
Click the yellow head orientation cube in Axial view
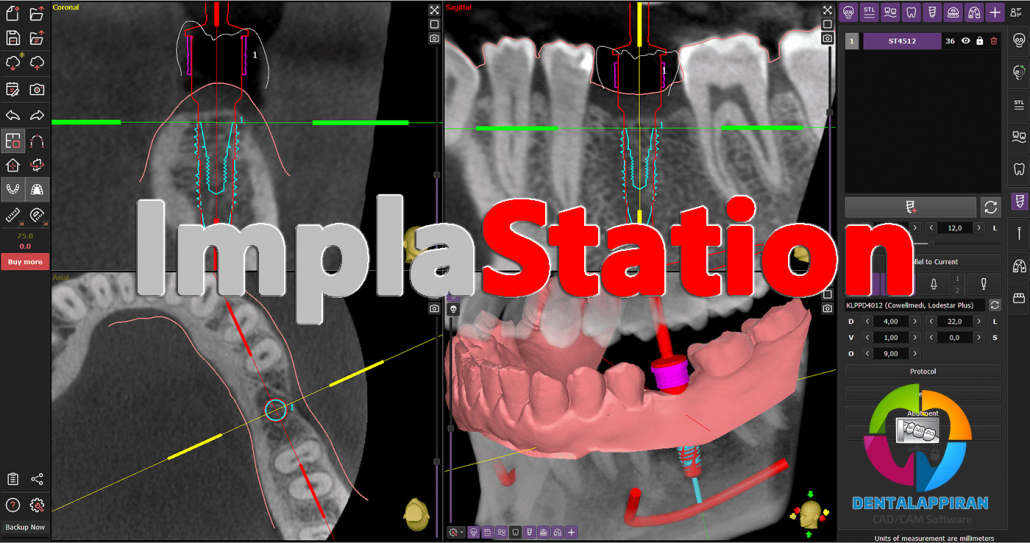pyautogui.click(x=416, y=515)
